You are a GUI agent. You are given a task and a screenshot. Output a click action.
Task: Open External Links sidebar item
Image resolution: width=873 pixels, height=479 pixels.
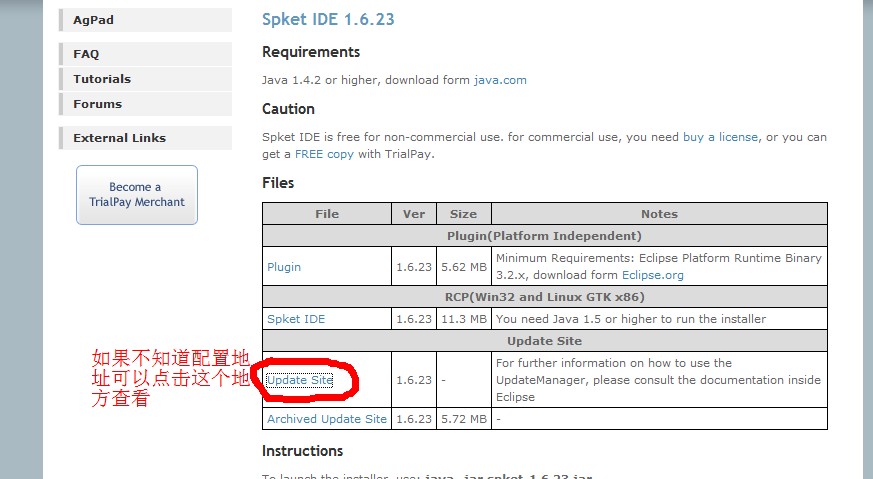point(145,138)
